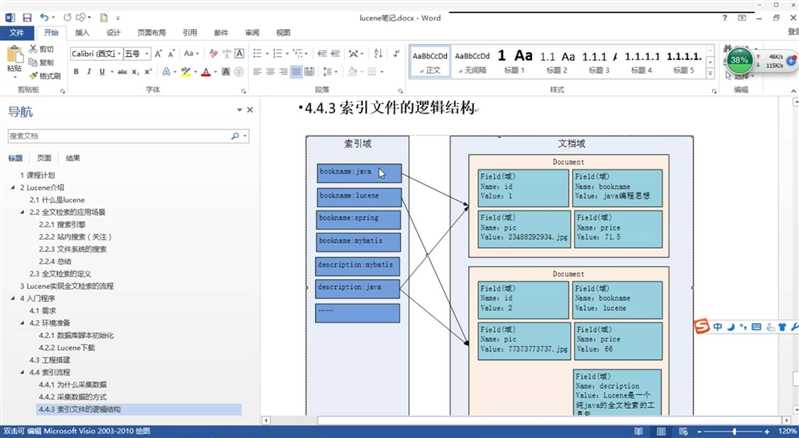Apply the 标题 1 style
Image resolution: width=799 pixels, height=438 pixels.
pyautogui.click(x=514, y=61)
